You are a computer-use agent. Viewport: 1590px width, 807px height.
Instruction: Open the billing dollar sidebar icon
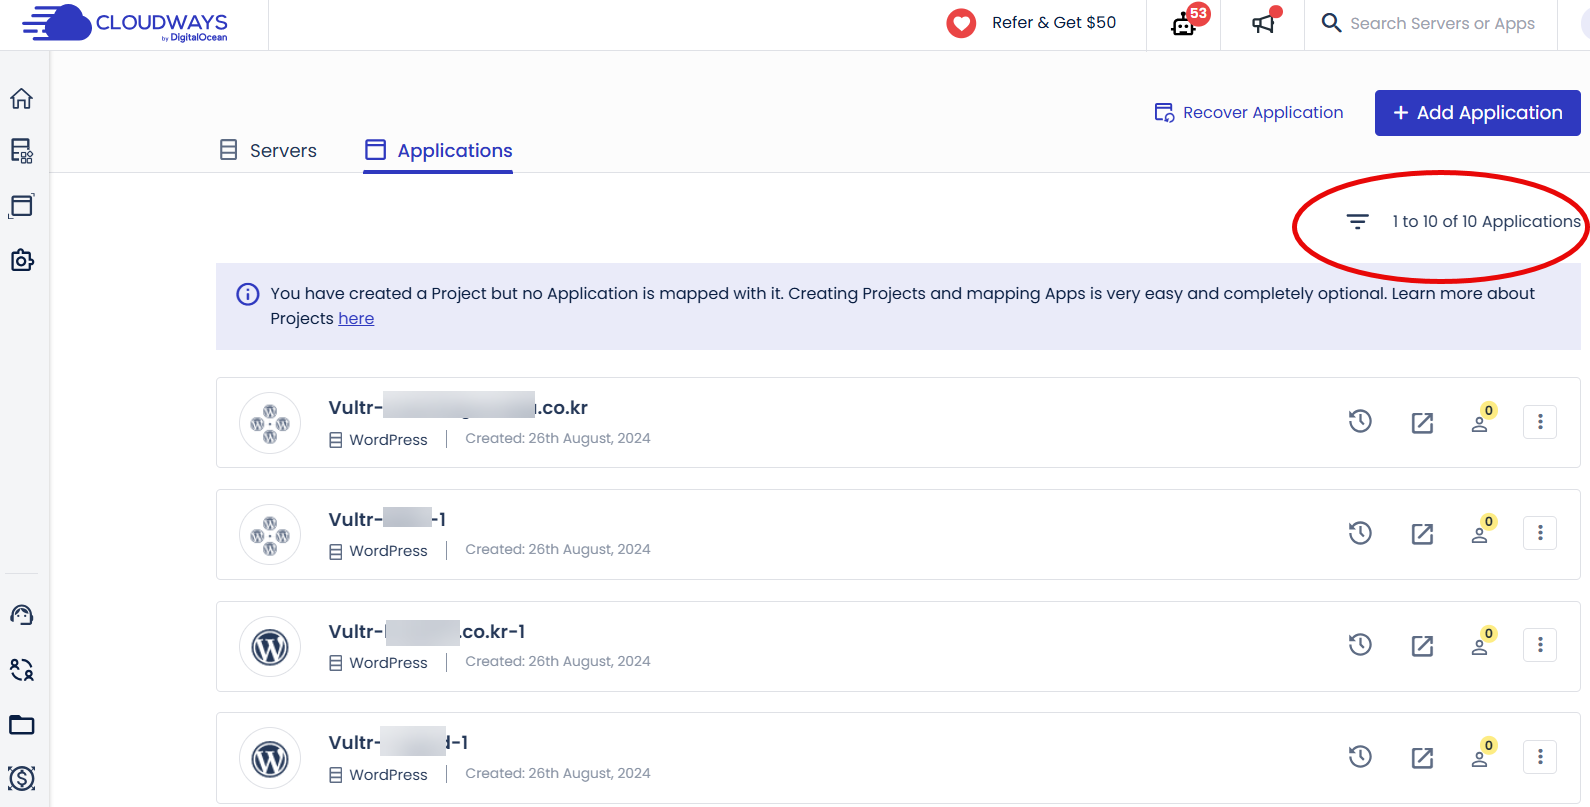(21, 778)
